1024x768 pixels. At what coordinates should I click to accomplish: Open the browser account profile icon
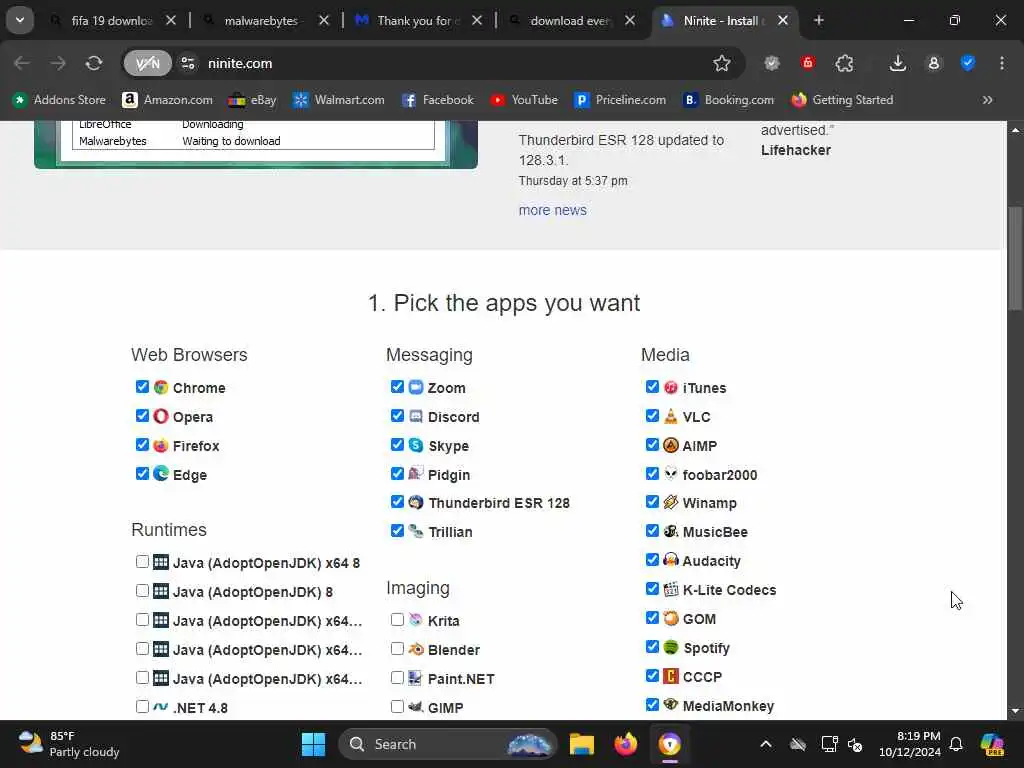[x=934, y=63]
